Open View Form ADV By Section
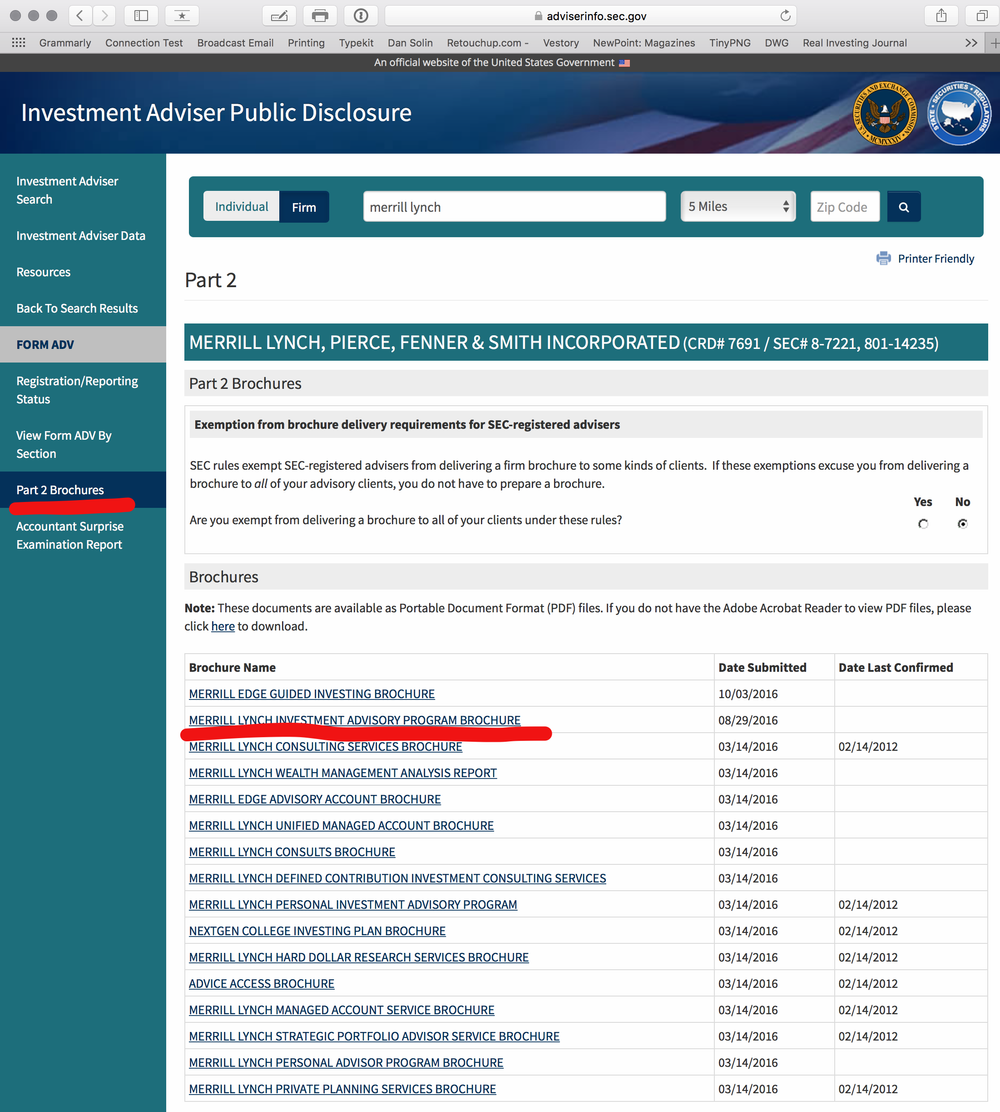This screenshot has height=1112, width=1000. (64, 445)
